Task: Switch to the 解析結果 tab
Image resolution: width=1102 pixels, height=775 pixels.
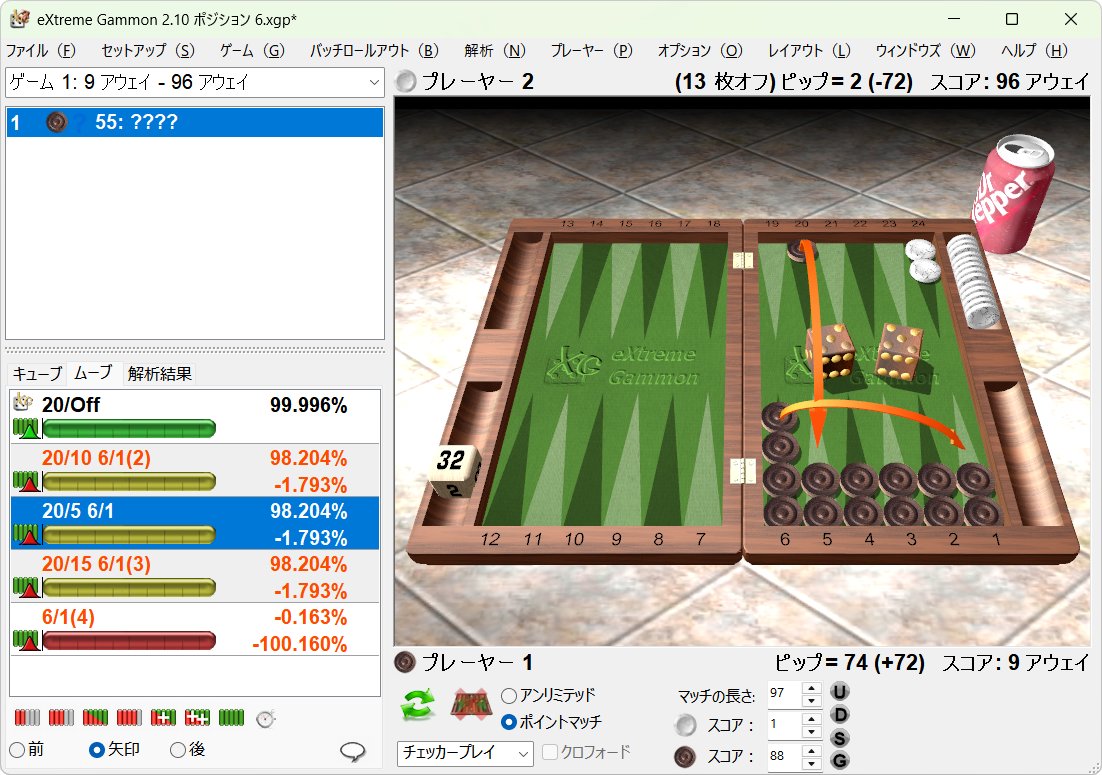Action: coord(160,373)
